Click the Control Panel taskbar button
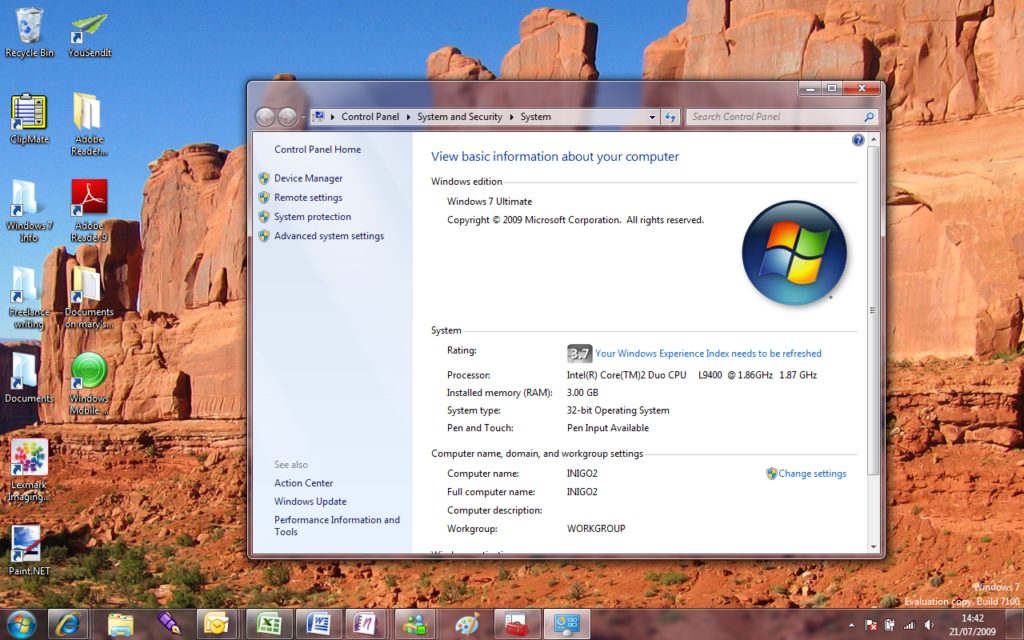 (567, 624)
